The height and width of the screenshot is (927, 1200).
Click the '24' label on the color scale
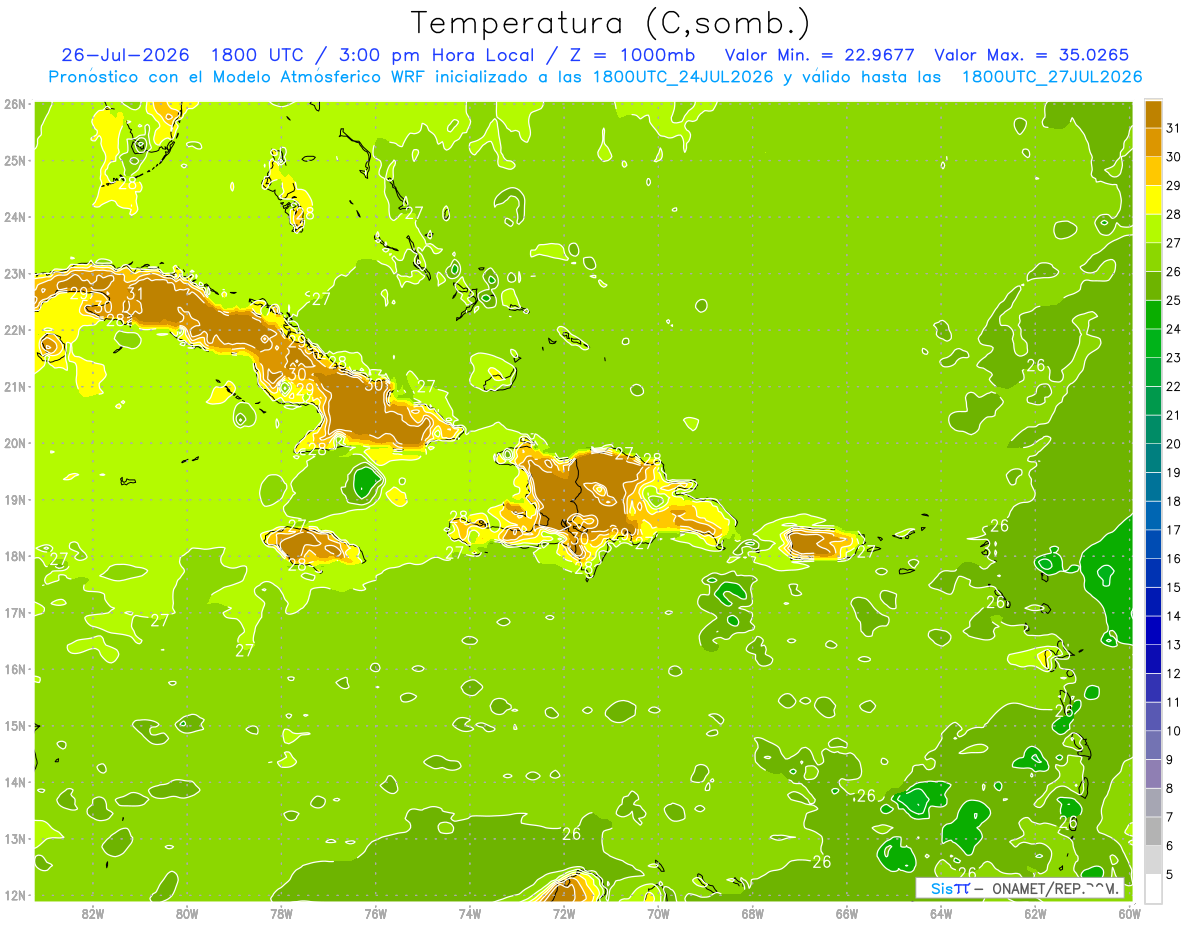[x=1173, y=329]
